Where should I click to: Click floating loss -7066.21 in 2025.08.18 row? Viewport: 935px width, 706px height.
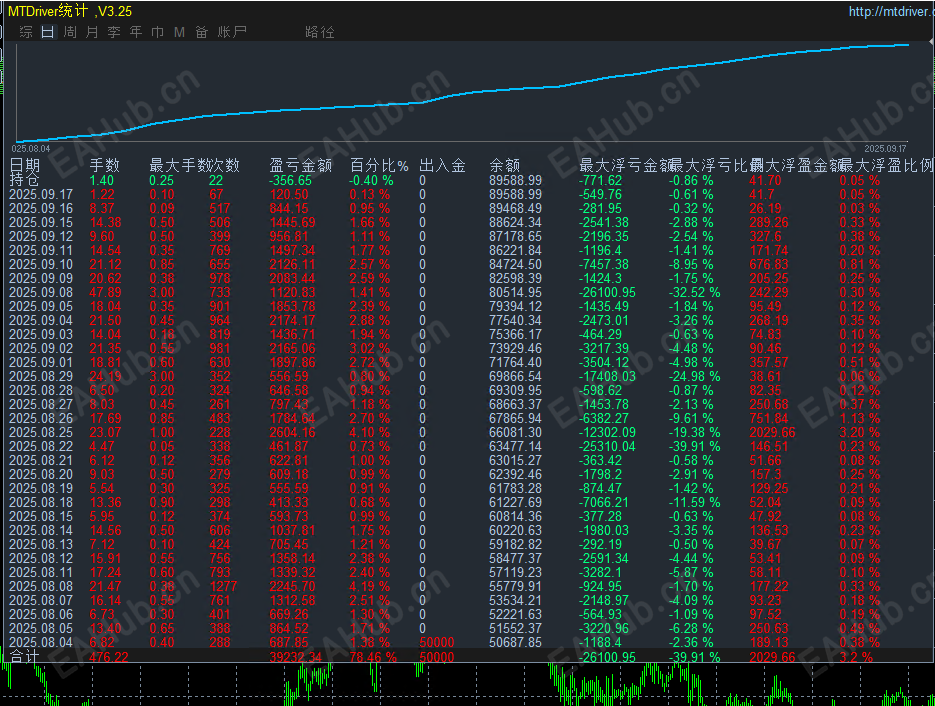tap(604, 503)
